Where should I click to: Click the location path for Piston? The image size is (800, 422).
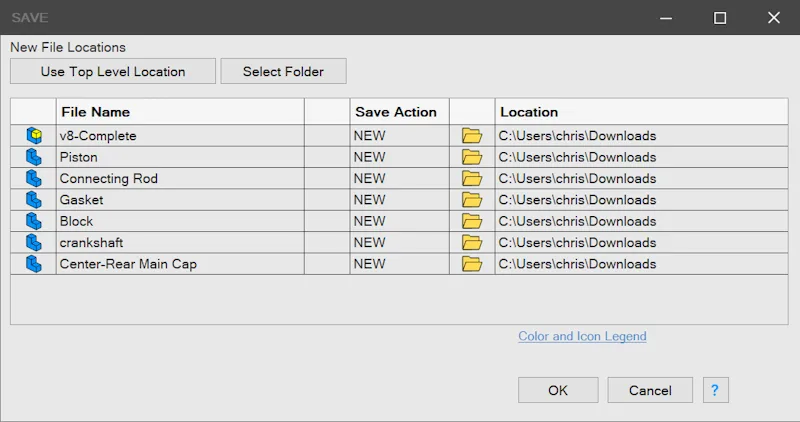coord(641,157)
